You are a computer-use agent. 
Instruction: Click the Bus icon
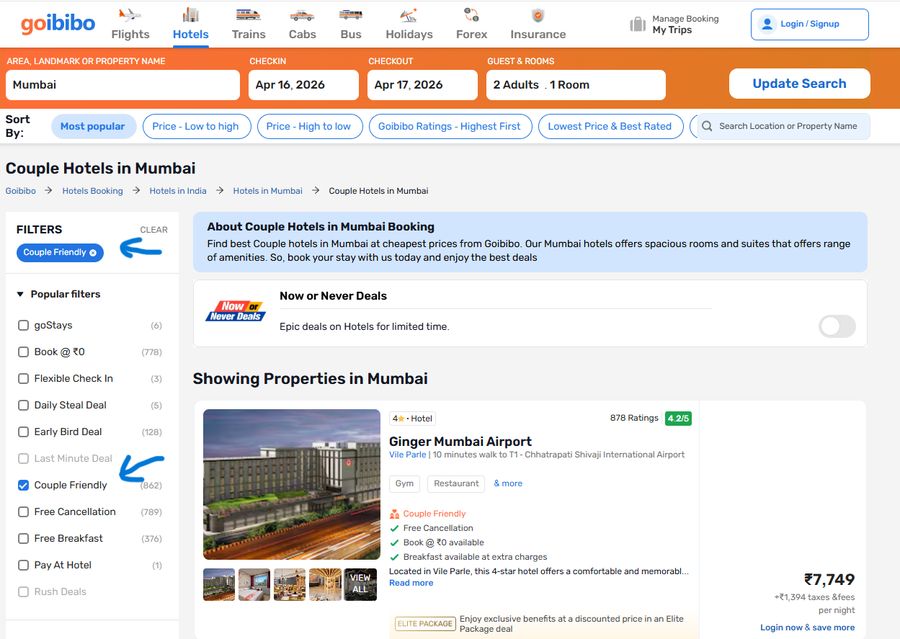[351, 14]
